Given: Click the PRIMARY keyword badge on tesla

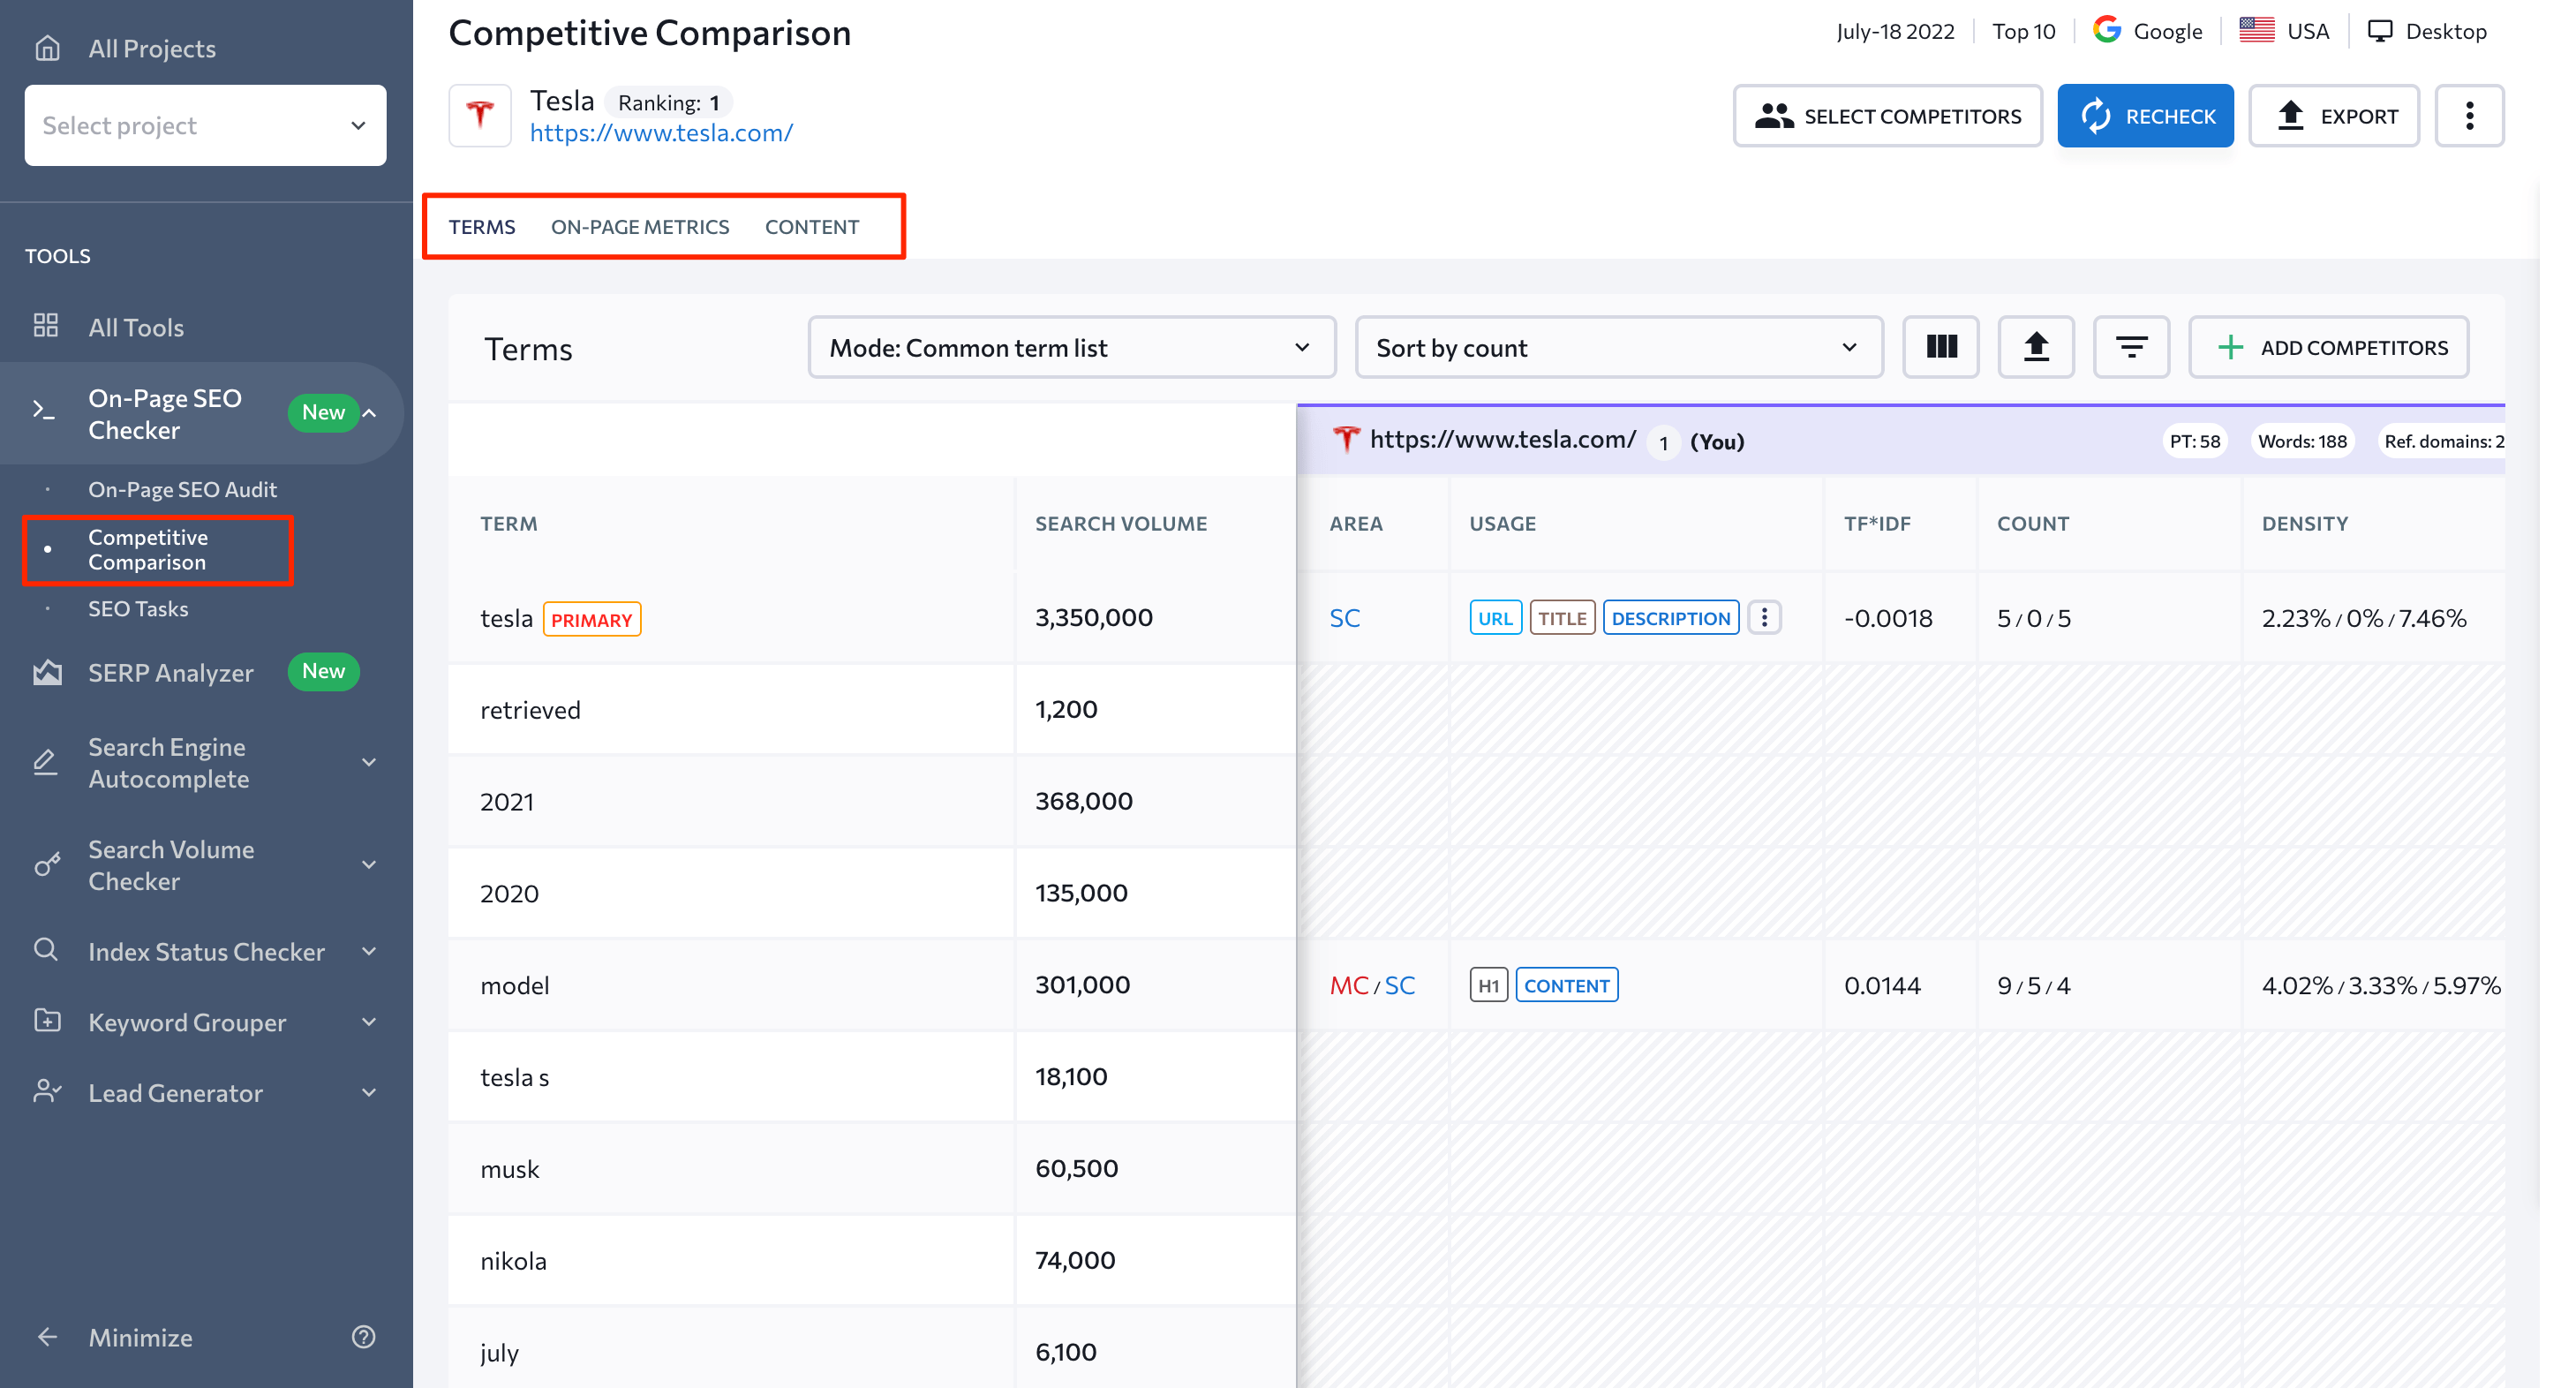Looking at the screenshot, I should pyautogui.click(x=591, y=619).
